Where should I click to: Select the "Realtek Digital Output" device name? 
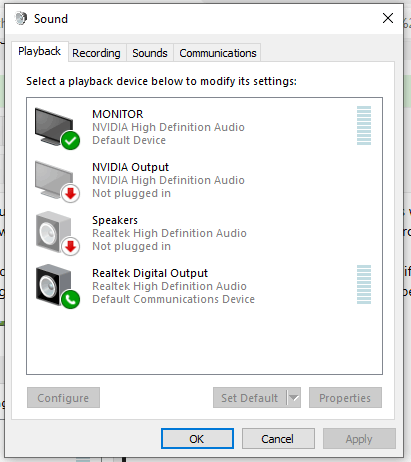[x=150, y=273]
